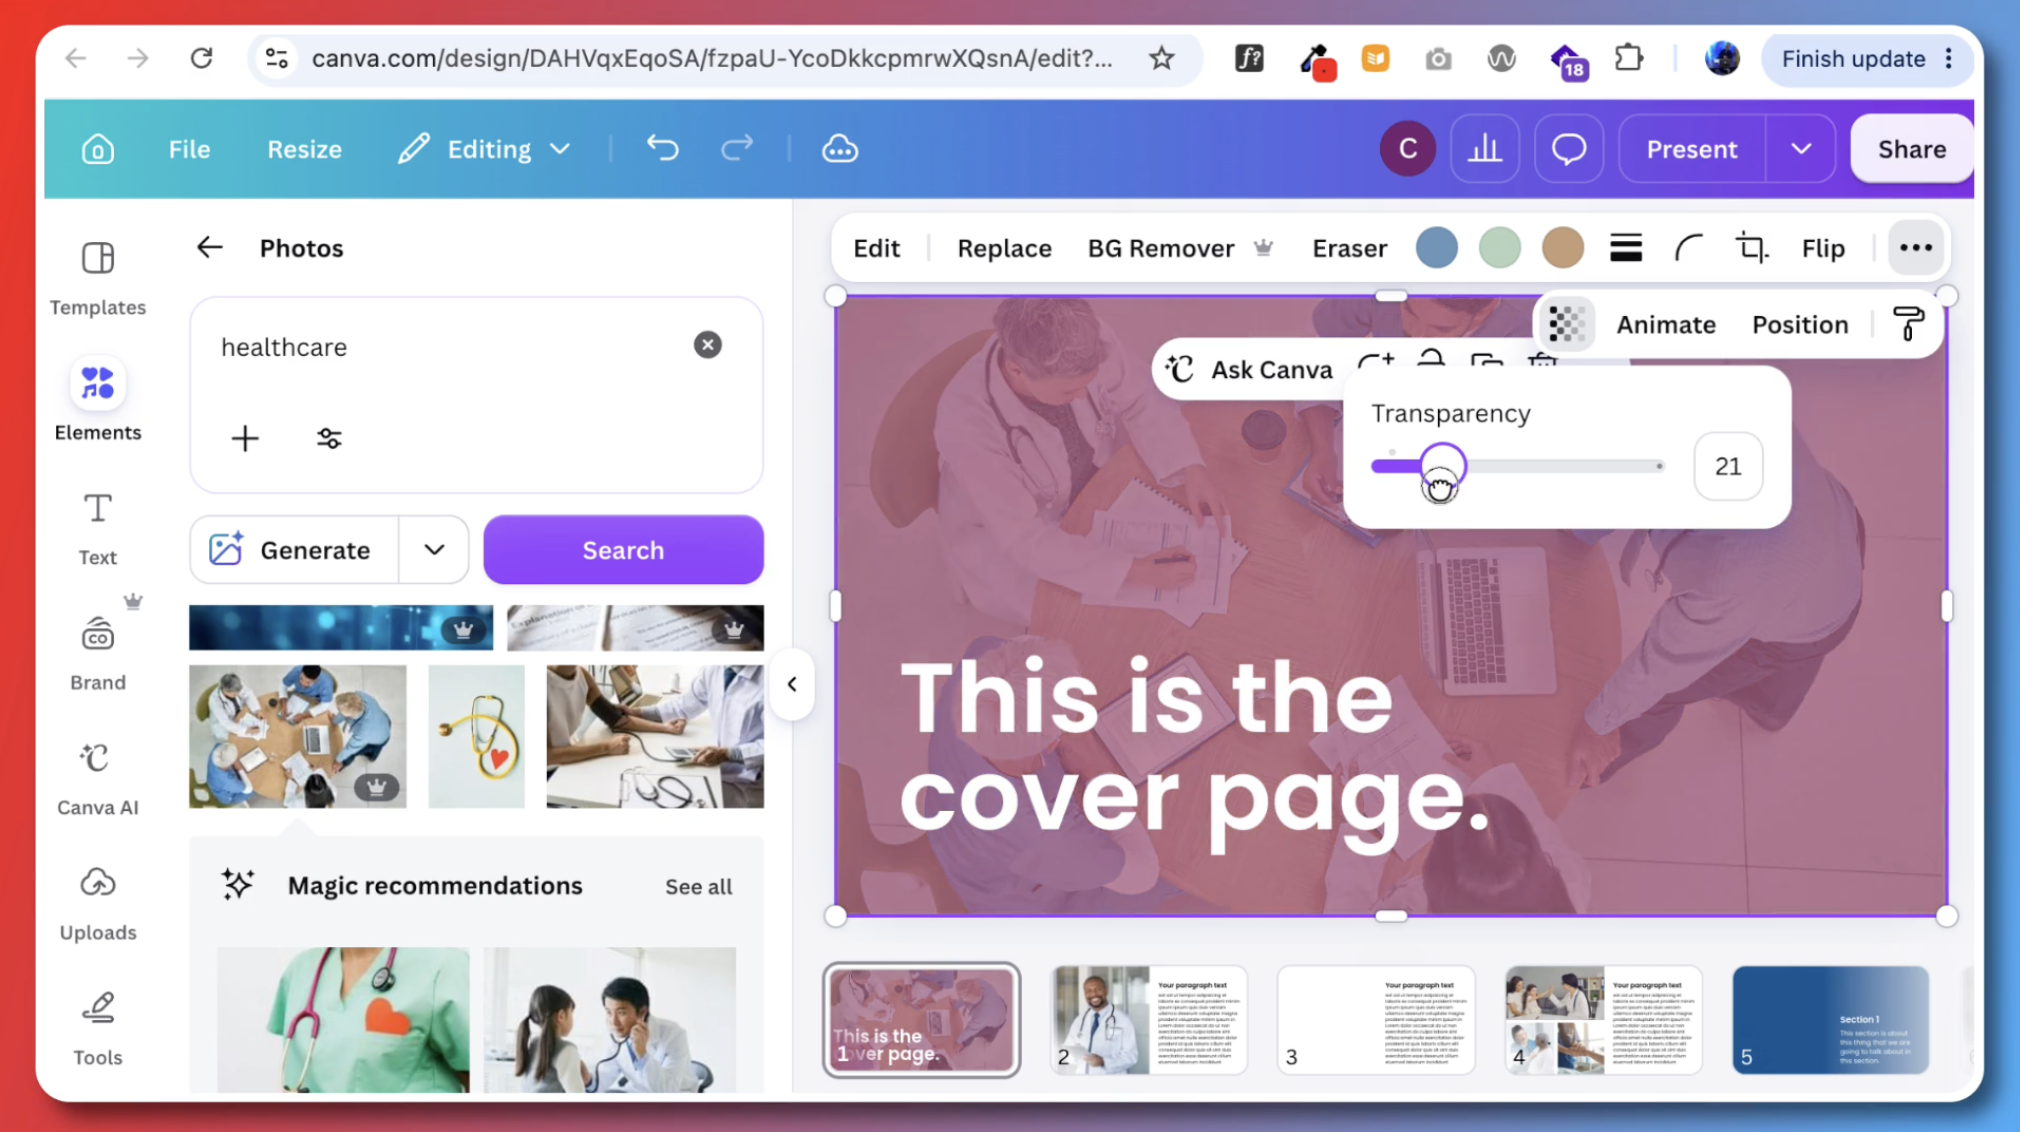Open the File menu
The image size is (2020, 1132).
pyautogui.click(x=189, y=149)
